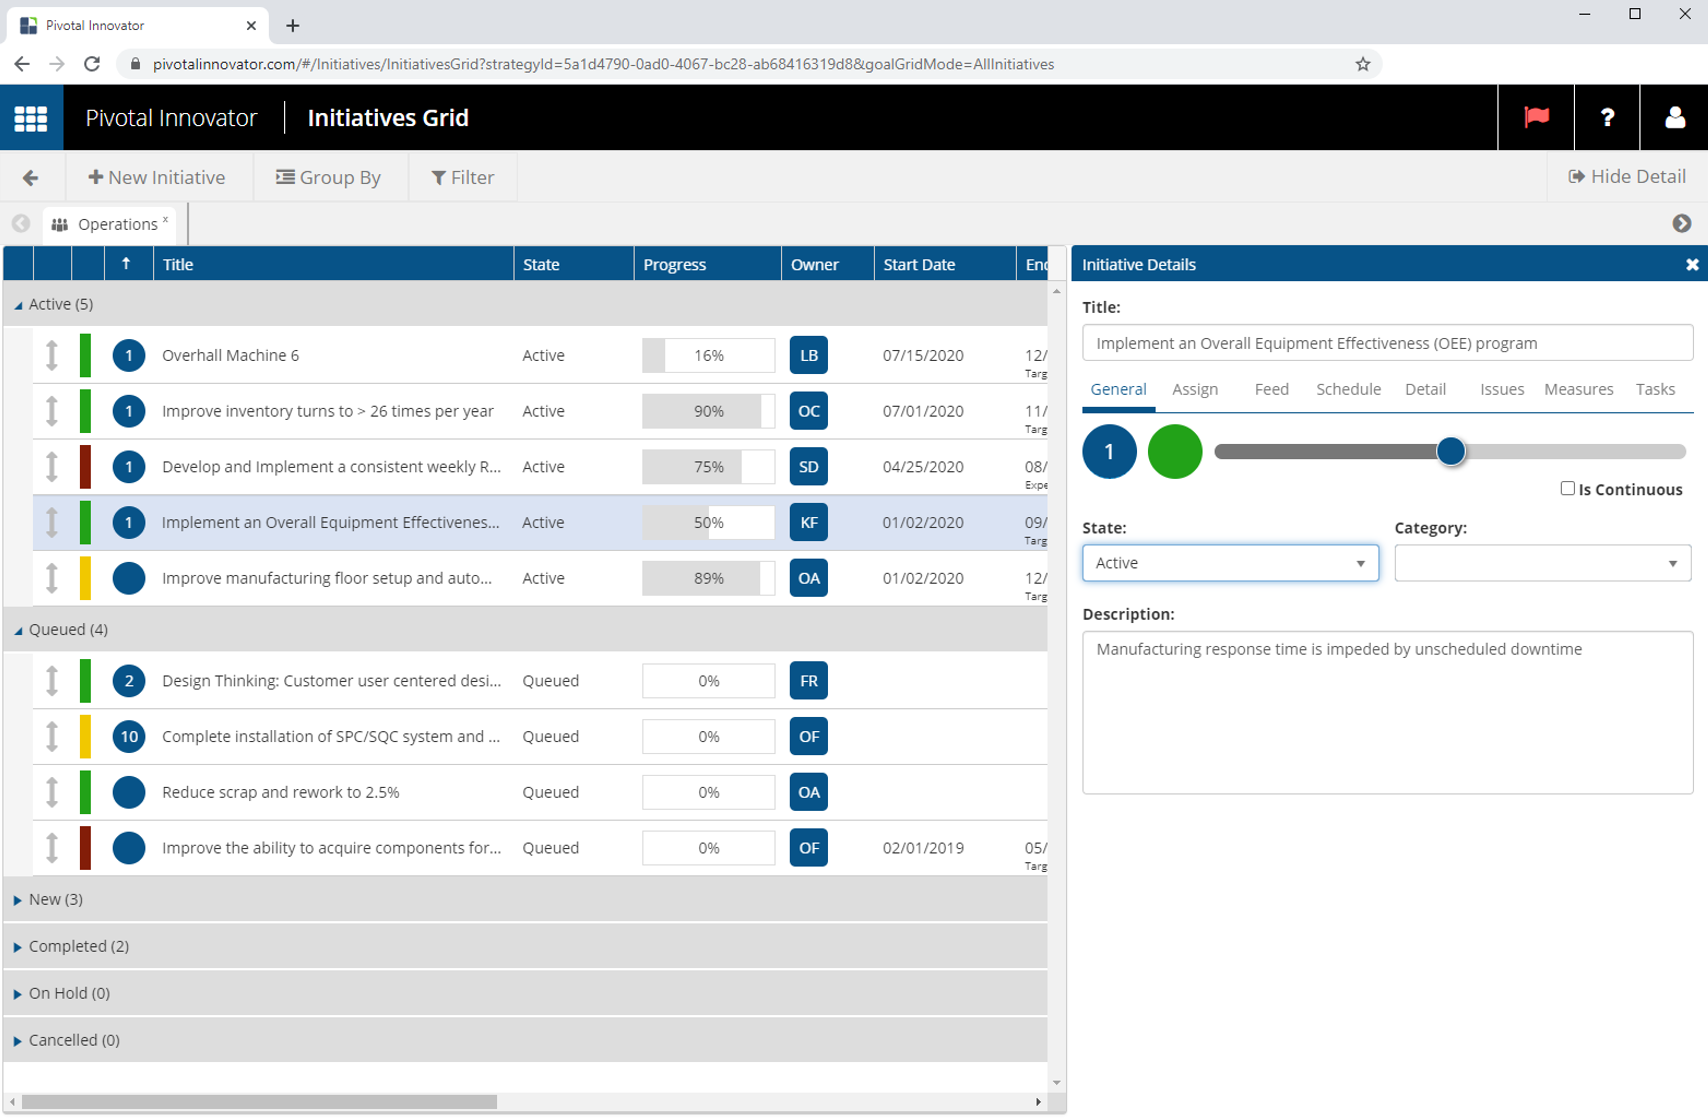Click OA owner badge on manufacturing floor row

(808, 579)
